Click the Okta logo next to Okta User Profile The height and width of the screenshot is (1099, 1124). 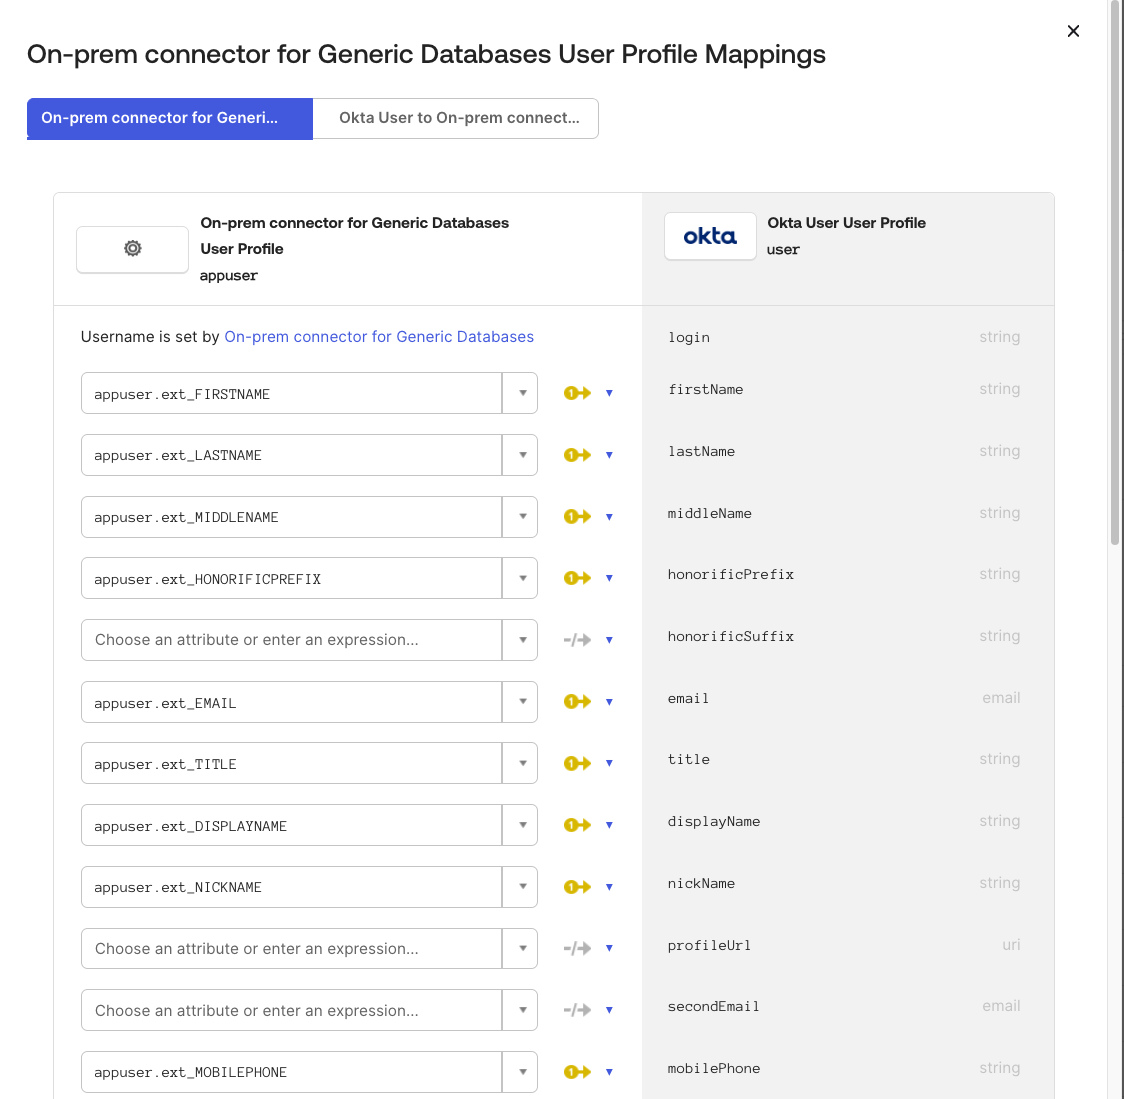[710, 236]
